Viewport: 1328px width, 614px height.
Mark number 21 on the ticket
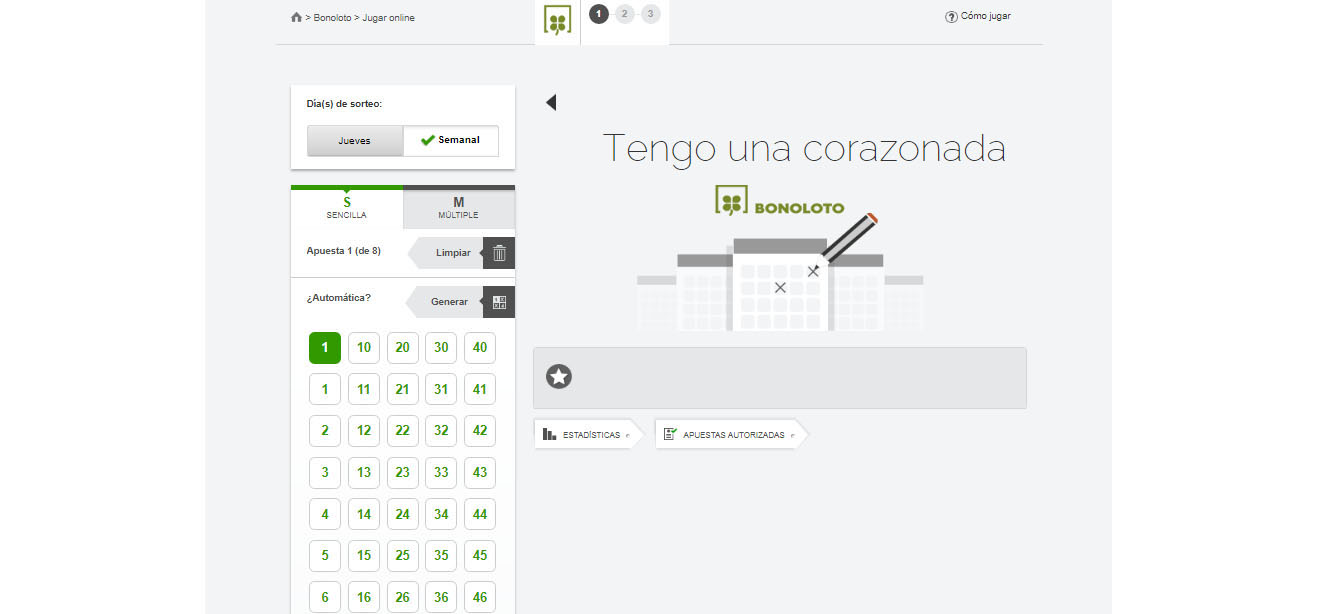click(x=403, y=390)
